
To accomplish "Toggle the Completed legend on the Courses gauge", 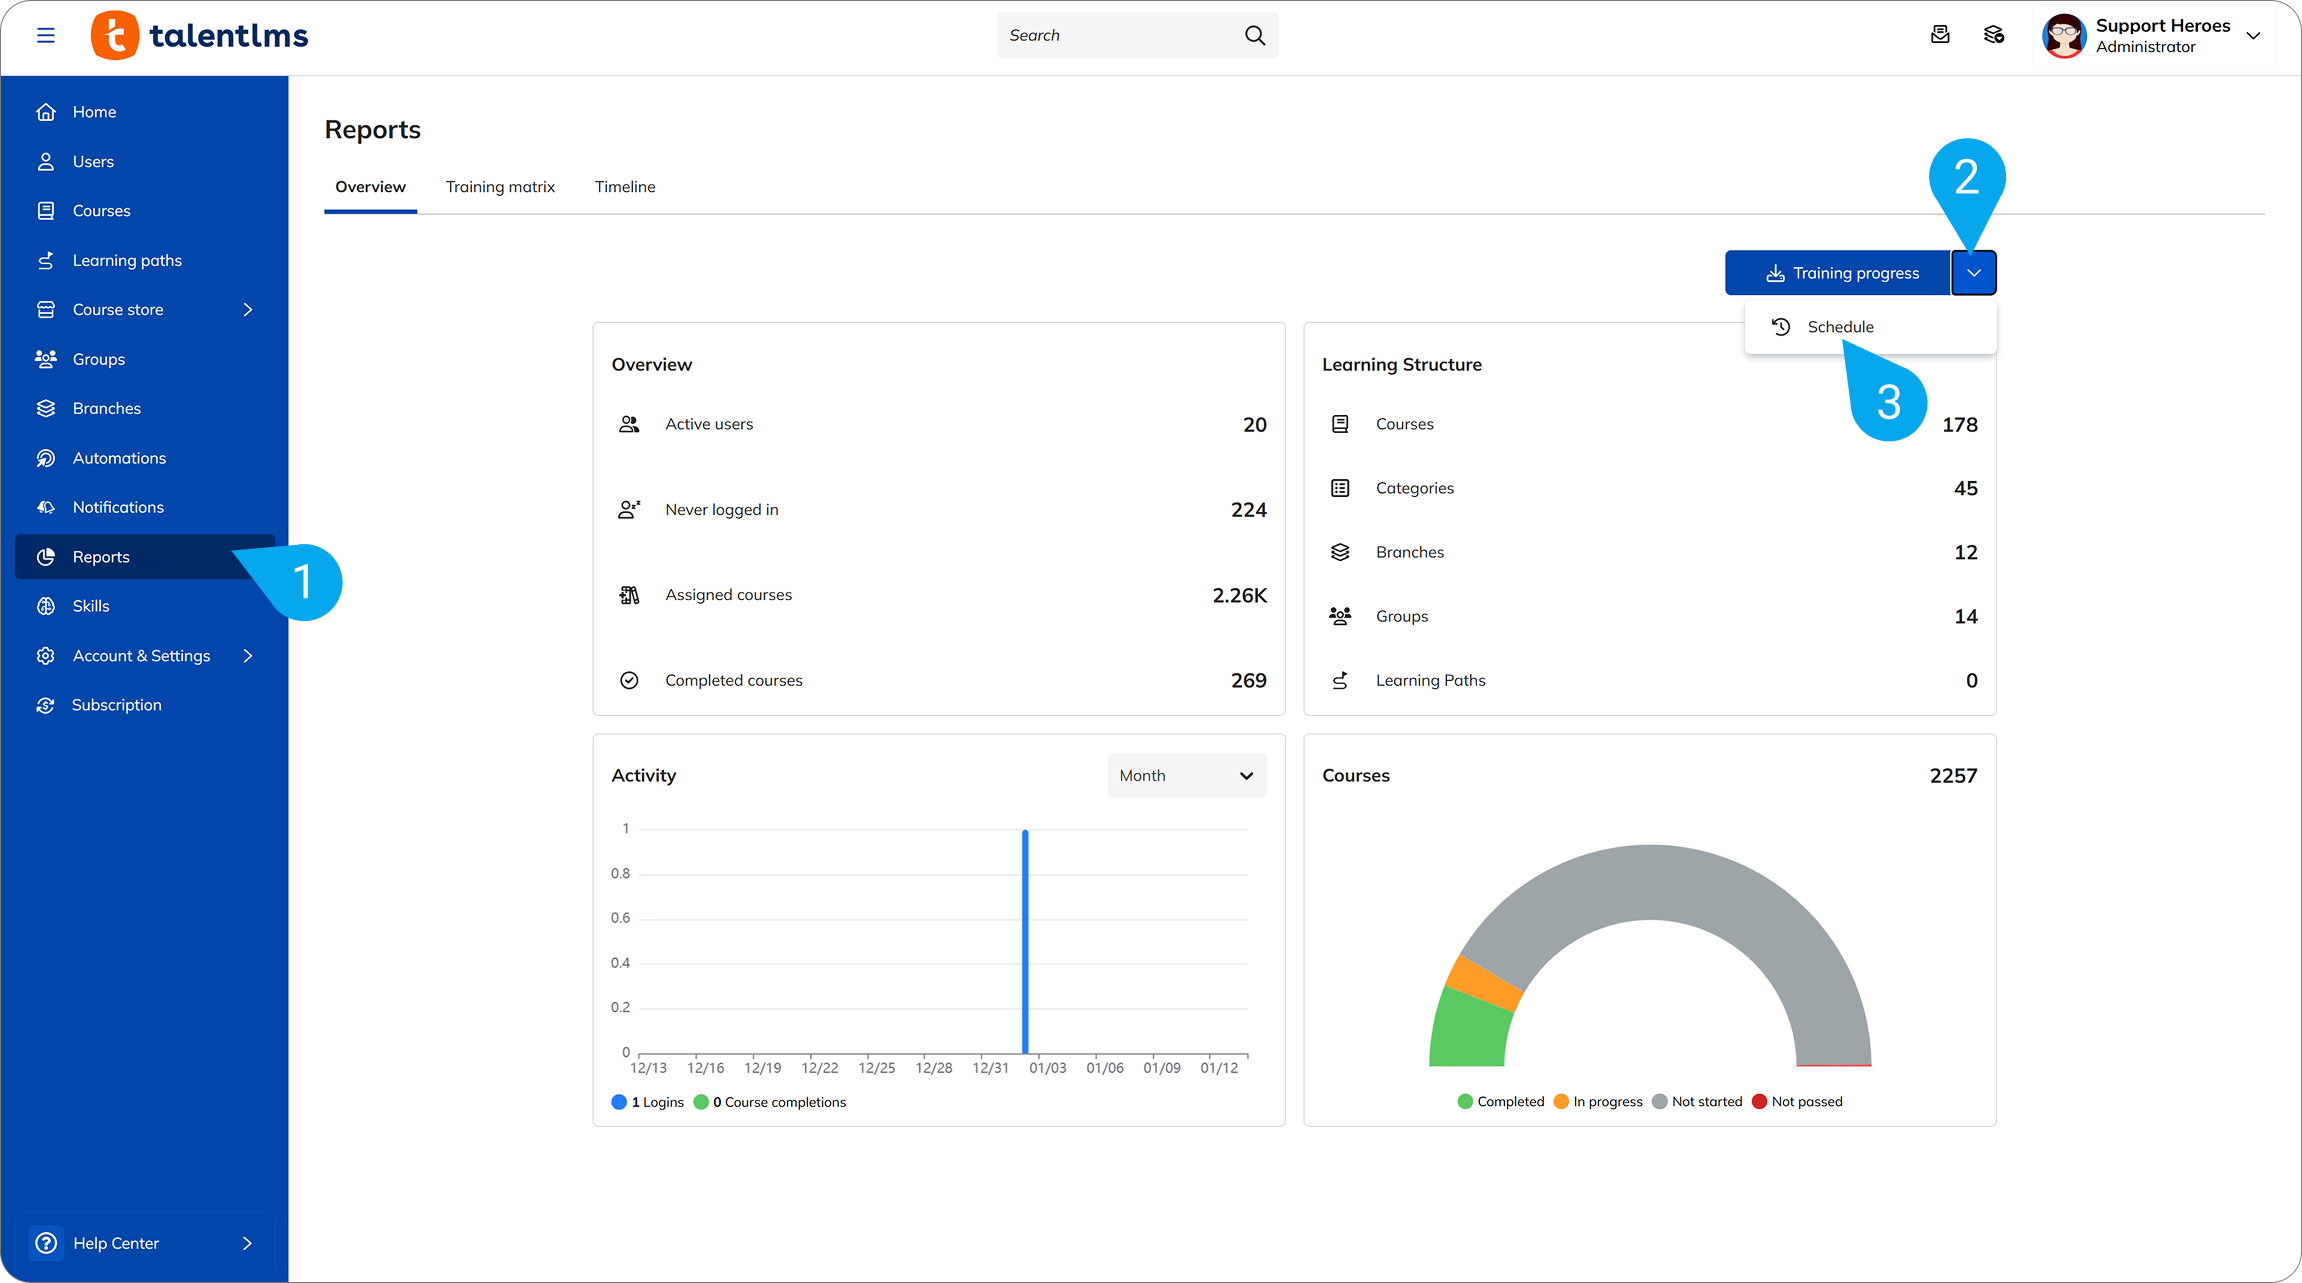I will (x=1501, y=1101).
